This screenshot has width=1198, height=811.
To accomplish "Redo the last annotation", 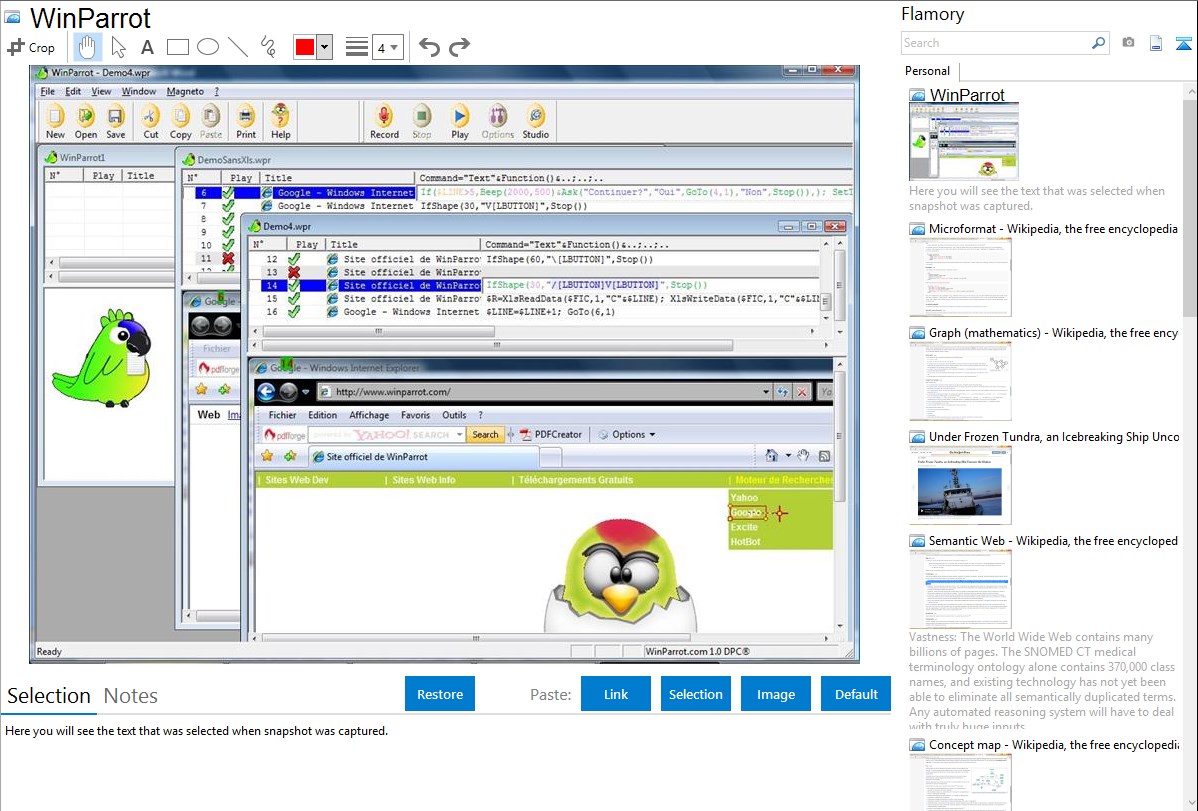I will (x=459, y=47).
